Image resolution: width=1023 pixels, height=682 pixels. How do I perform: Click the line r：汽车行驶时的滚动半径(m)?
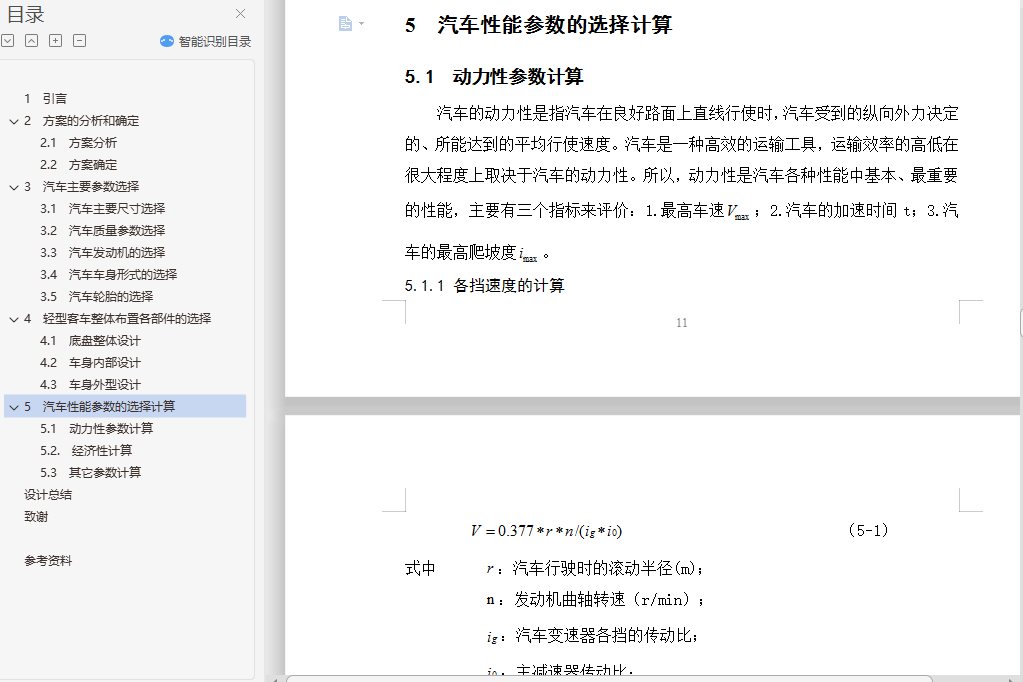pyautogui.click(x=594, y=569)
